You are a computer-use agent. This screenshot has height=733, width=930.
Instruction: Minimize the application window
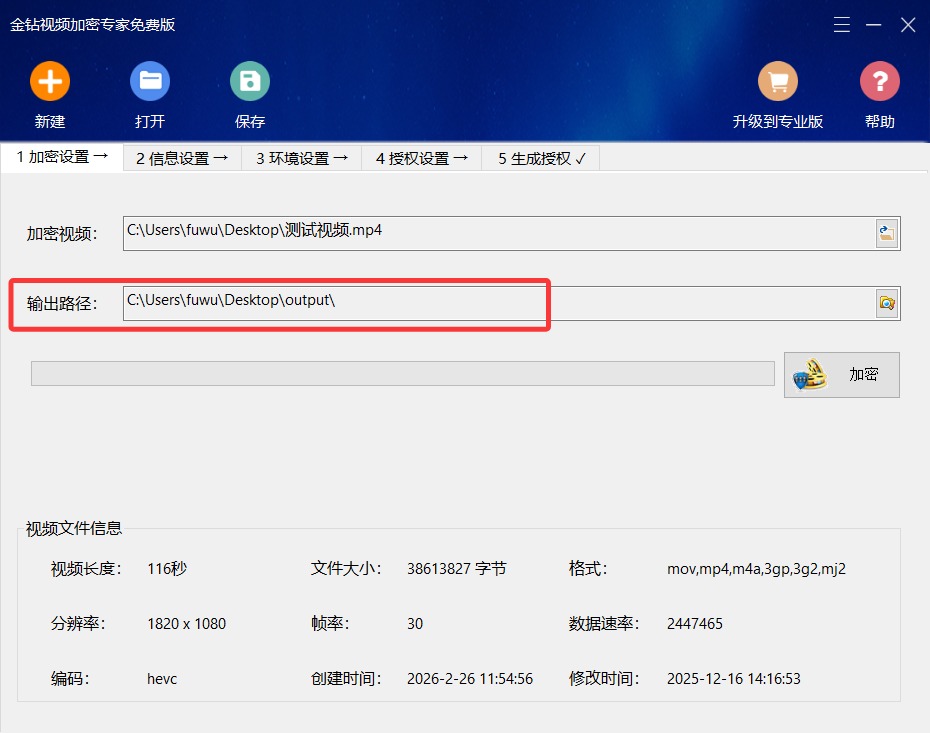click(x=874, y=25)
